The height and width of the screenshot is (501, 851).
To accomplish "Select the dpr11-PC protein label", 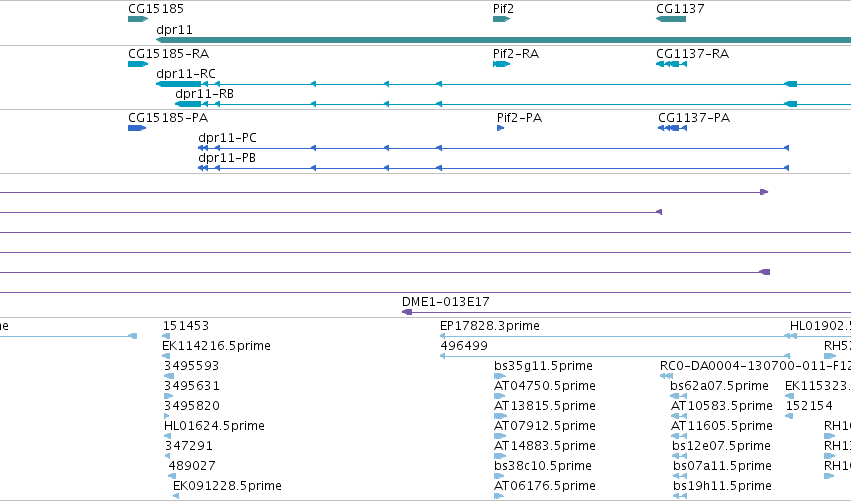I will pos(227,138).
